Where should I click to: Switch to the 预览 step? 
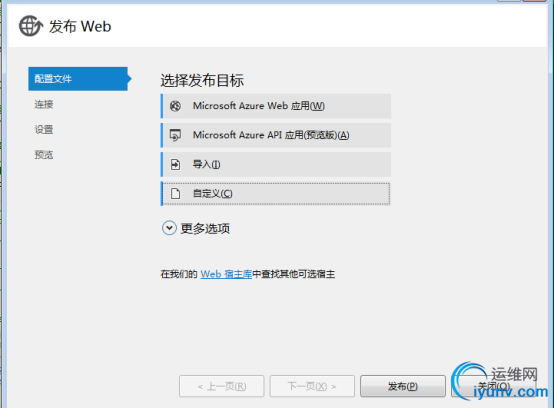(x=44, y=155)
